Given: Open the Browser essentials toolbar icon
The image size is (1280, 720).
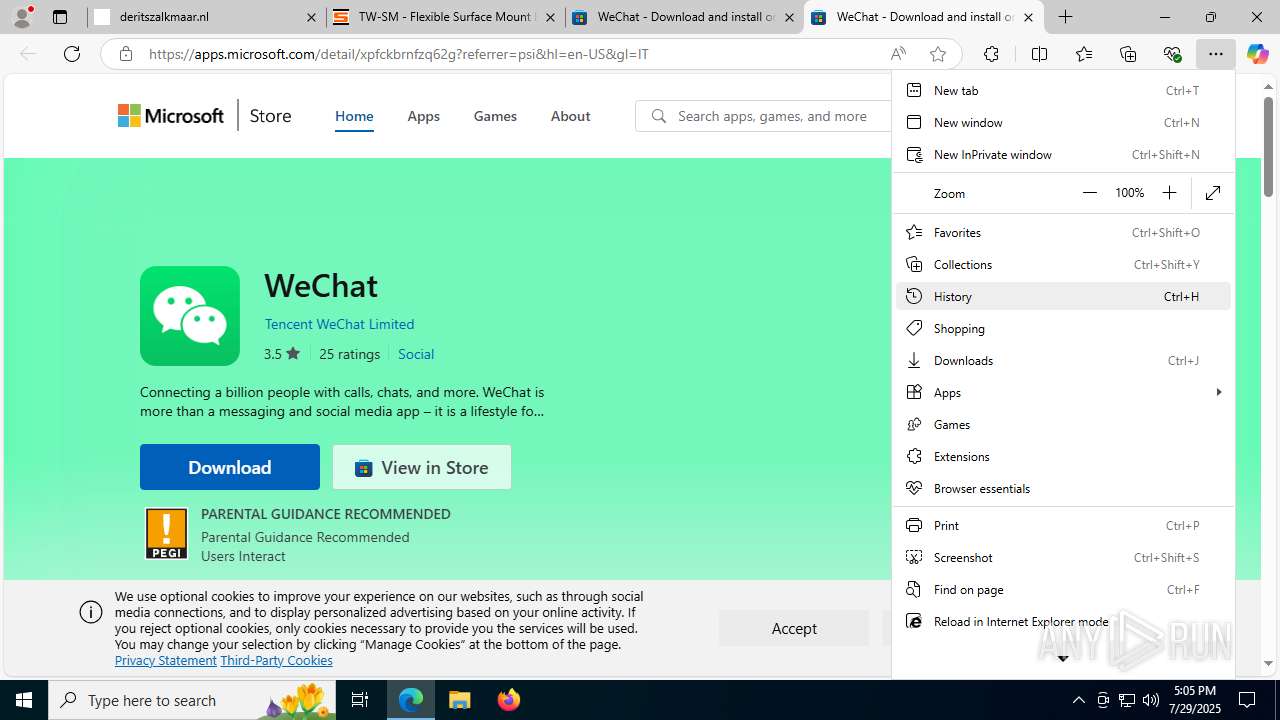Looking at the screenshot, I should pos(1172,54).
